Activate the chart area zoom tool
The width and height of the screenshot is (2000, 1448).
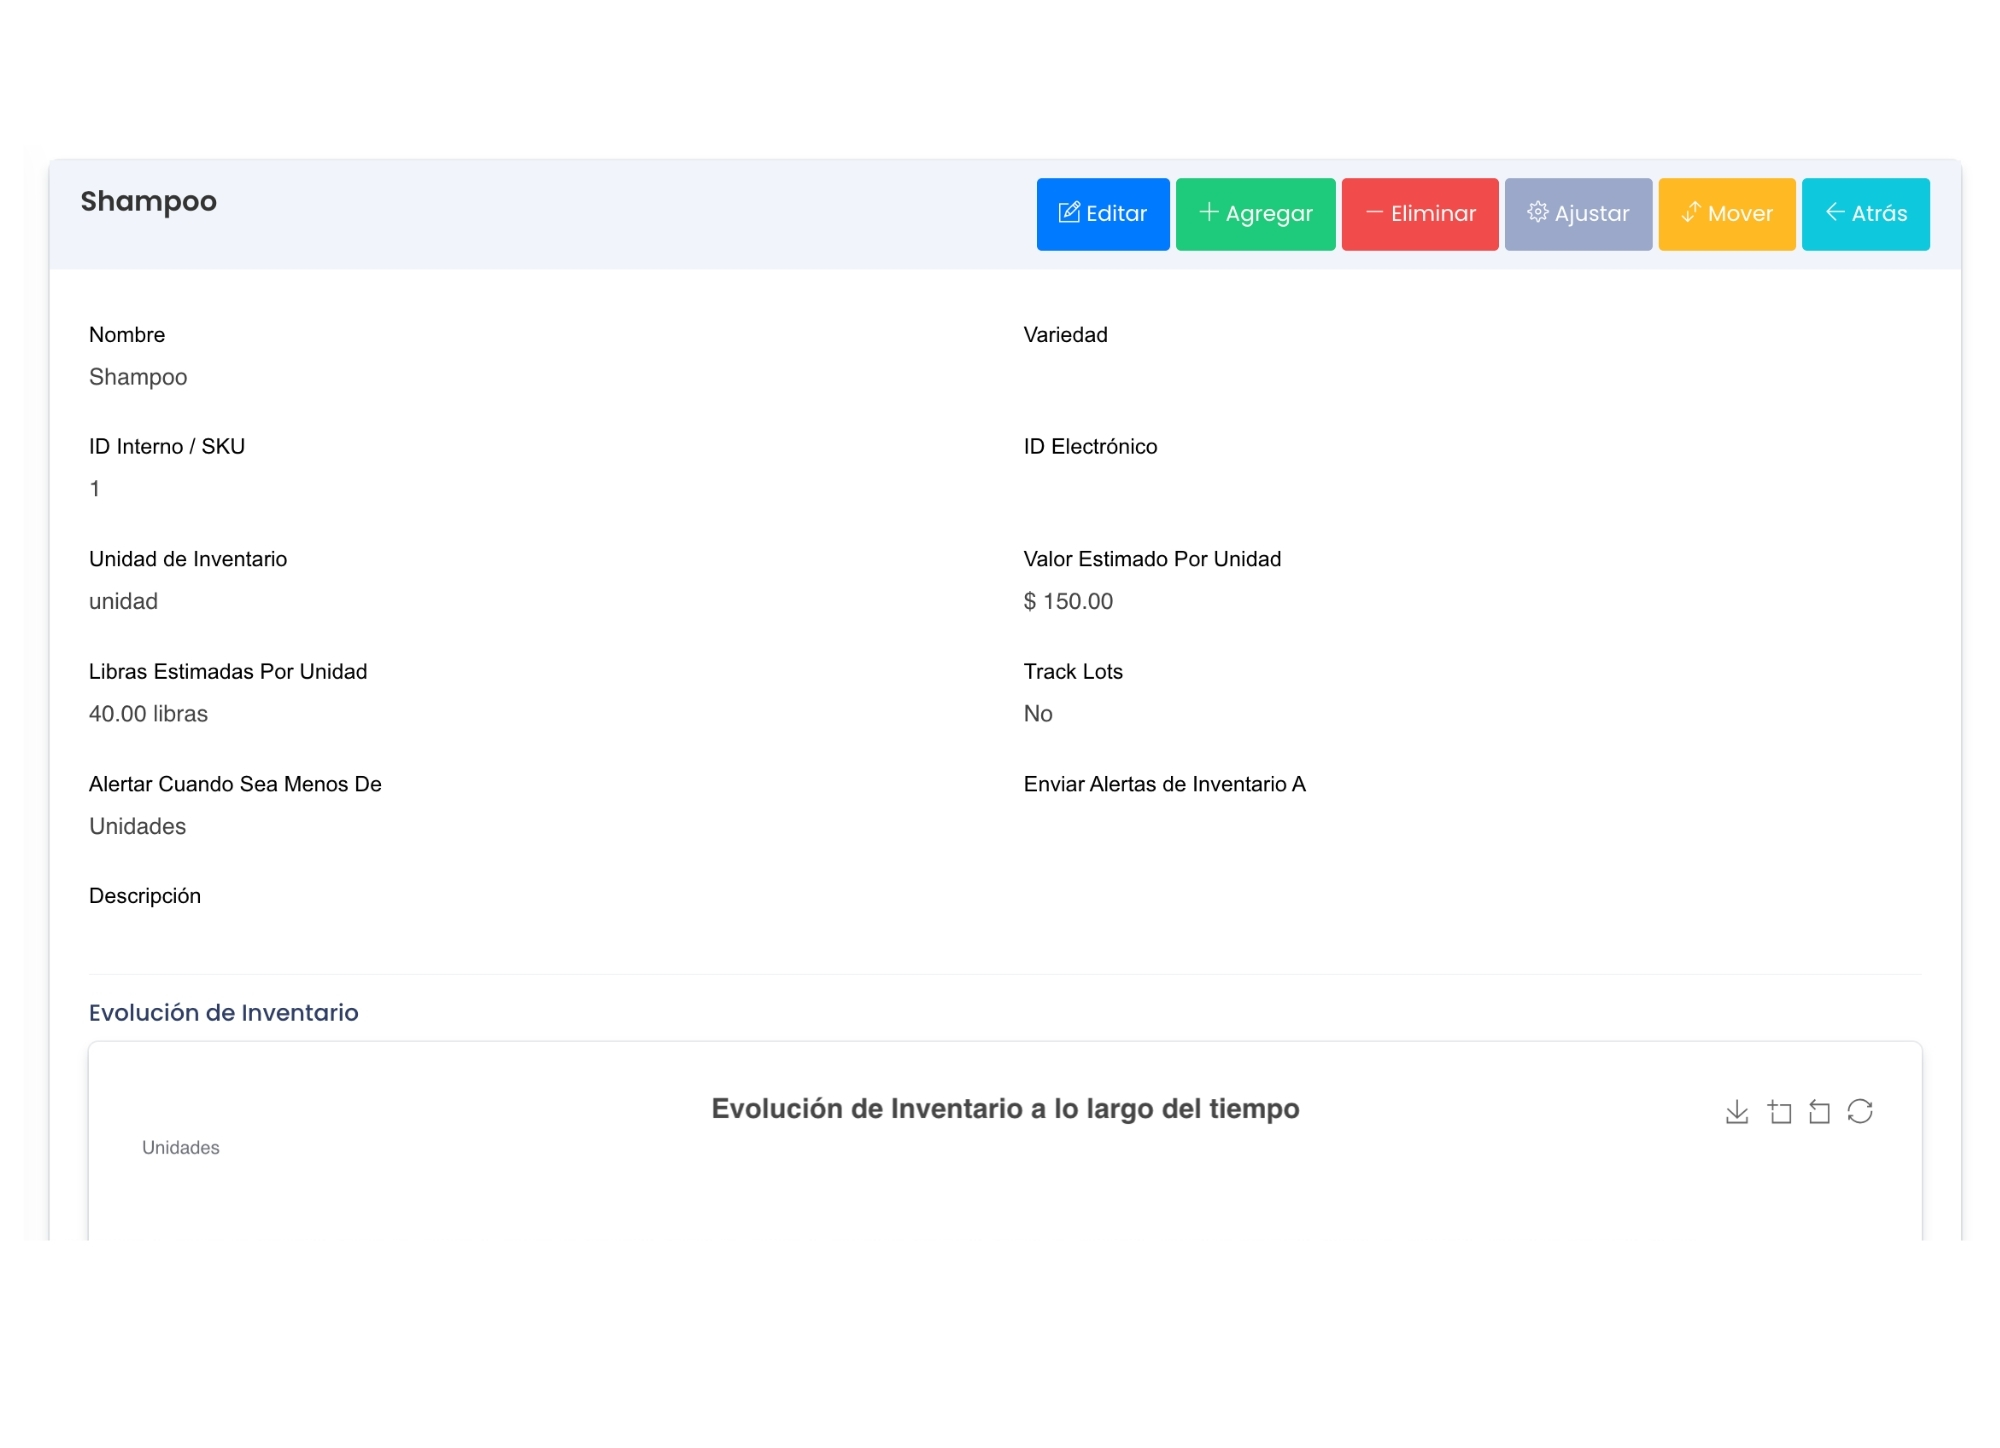coord(1779,1112)
